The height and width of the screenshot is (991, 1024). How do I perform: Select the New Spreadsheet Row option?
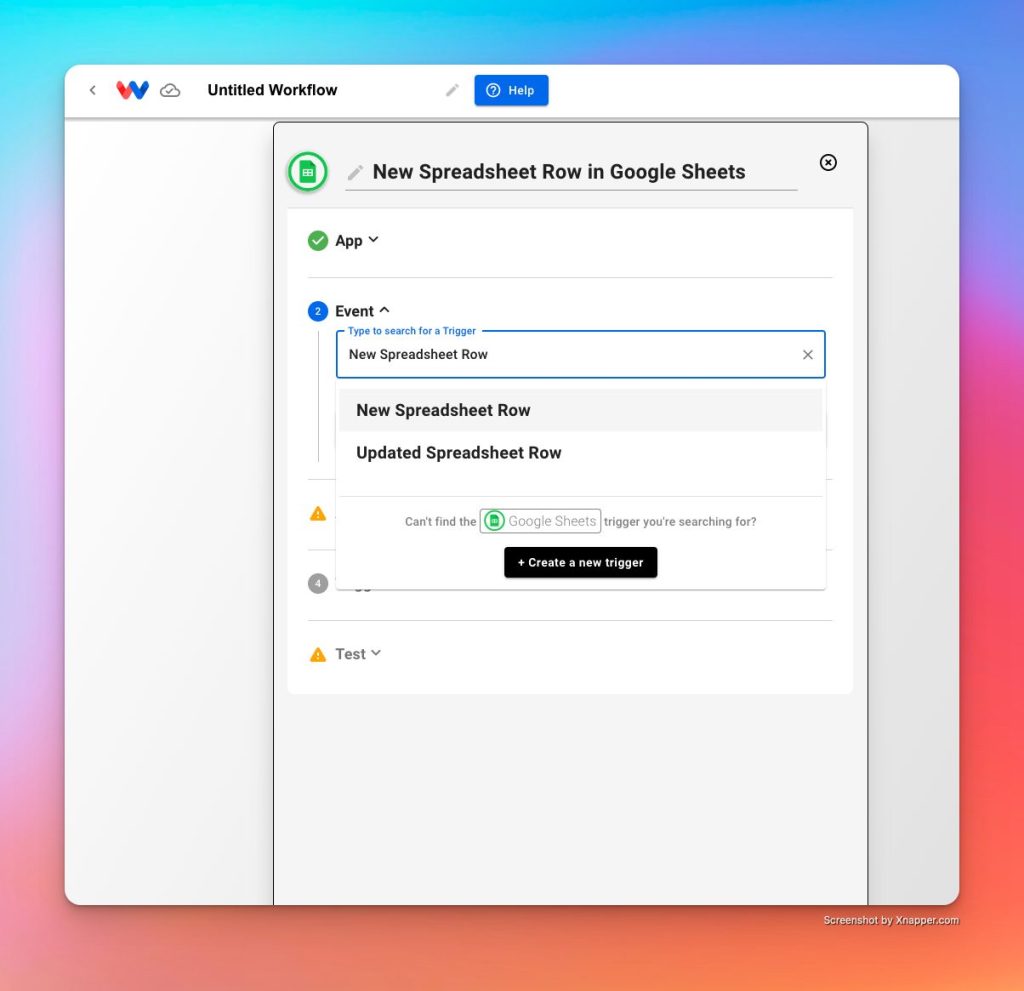pyautogui.click(x=580, y=410)
